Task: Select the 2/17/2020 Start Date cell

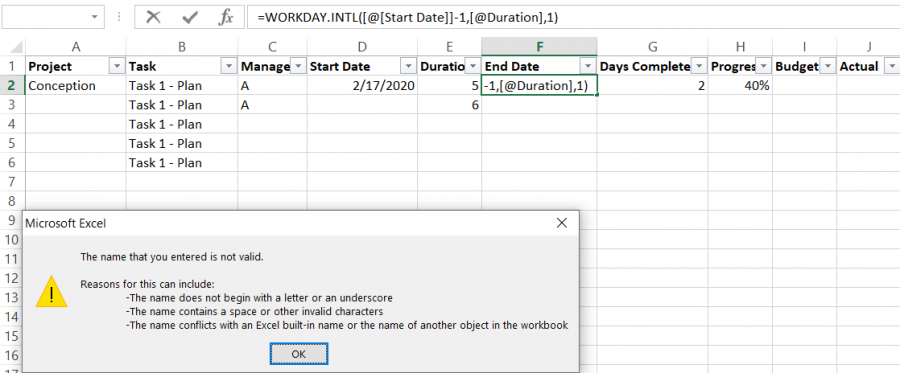Action: (362, 86)
